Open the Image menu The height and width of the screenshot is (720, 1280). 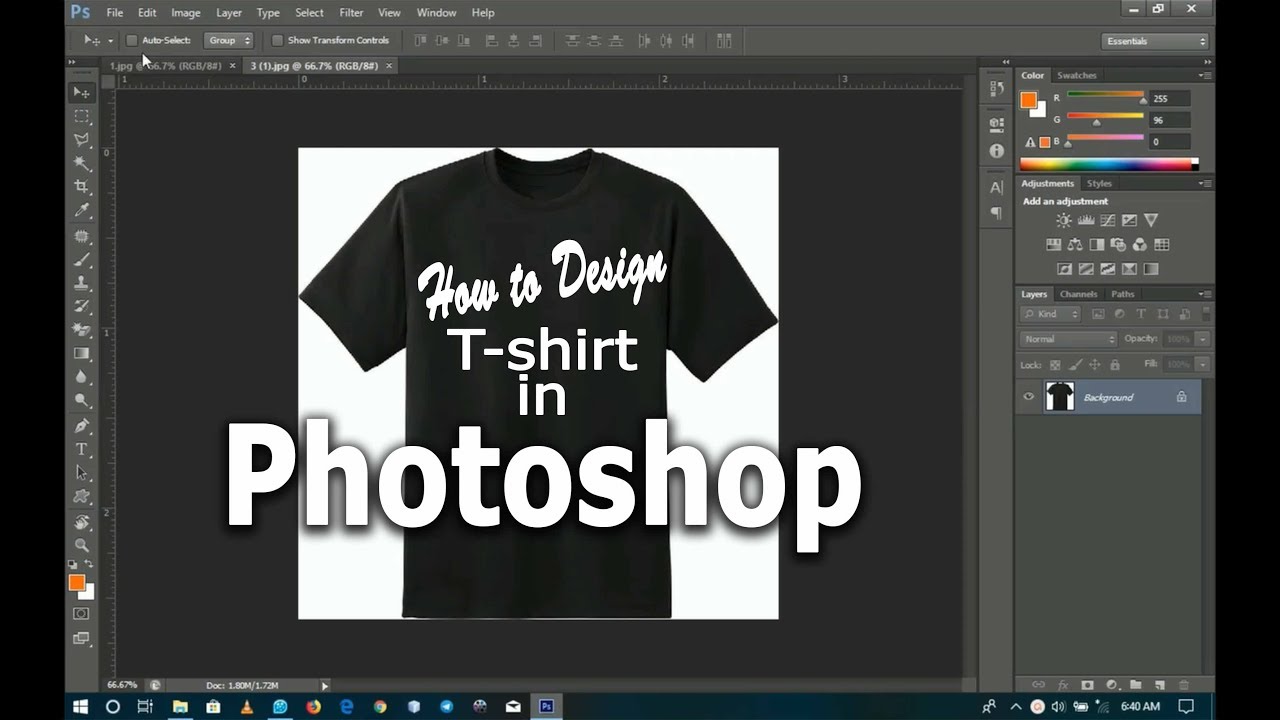click(186, 13)
